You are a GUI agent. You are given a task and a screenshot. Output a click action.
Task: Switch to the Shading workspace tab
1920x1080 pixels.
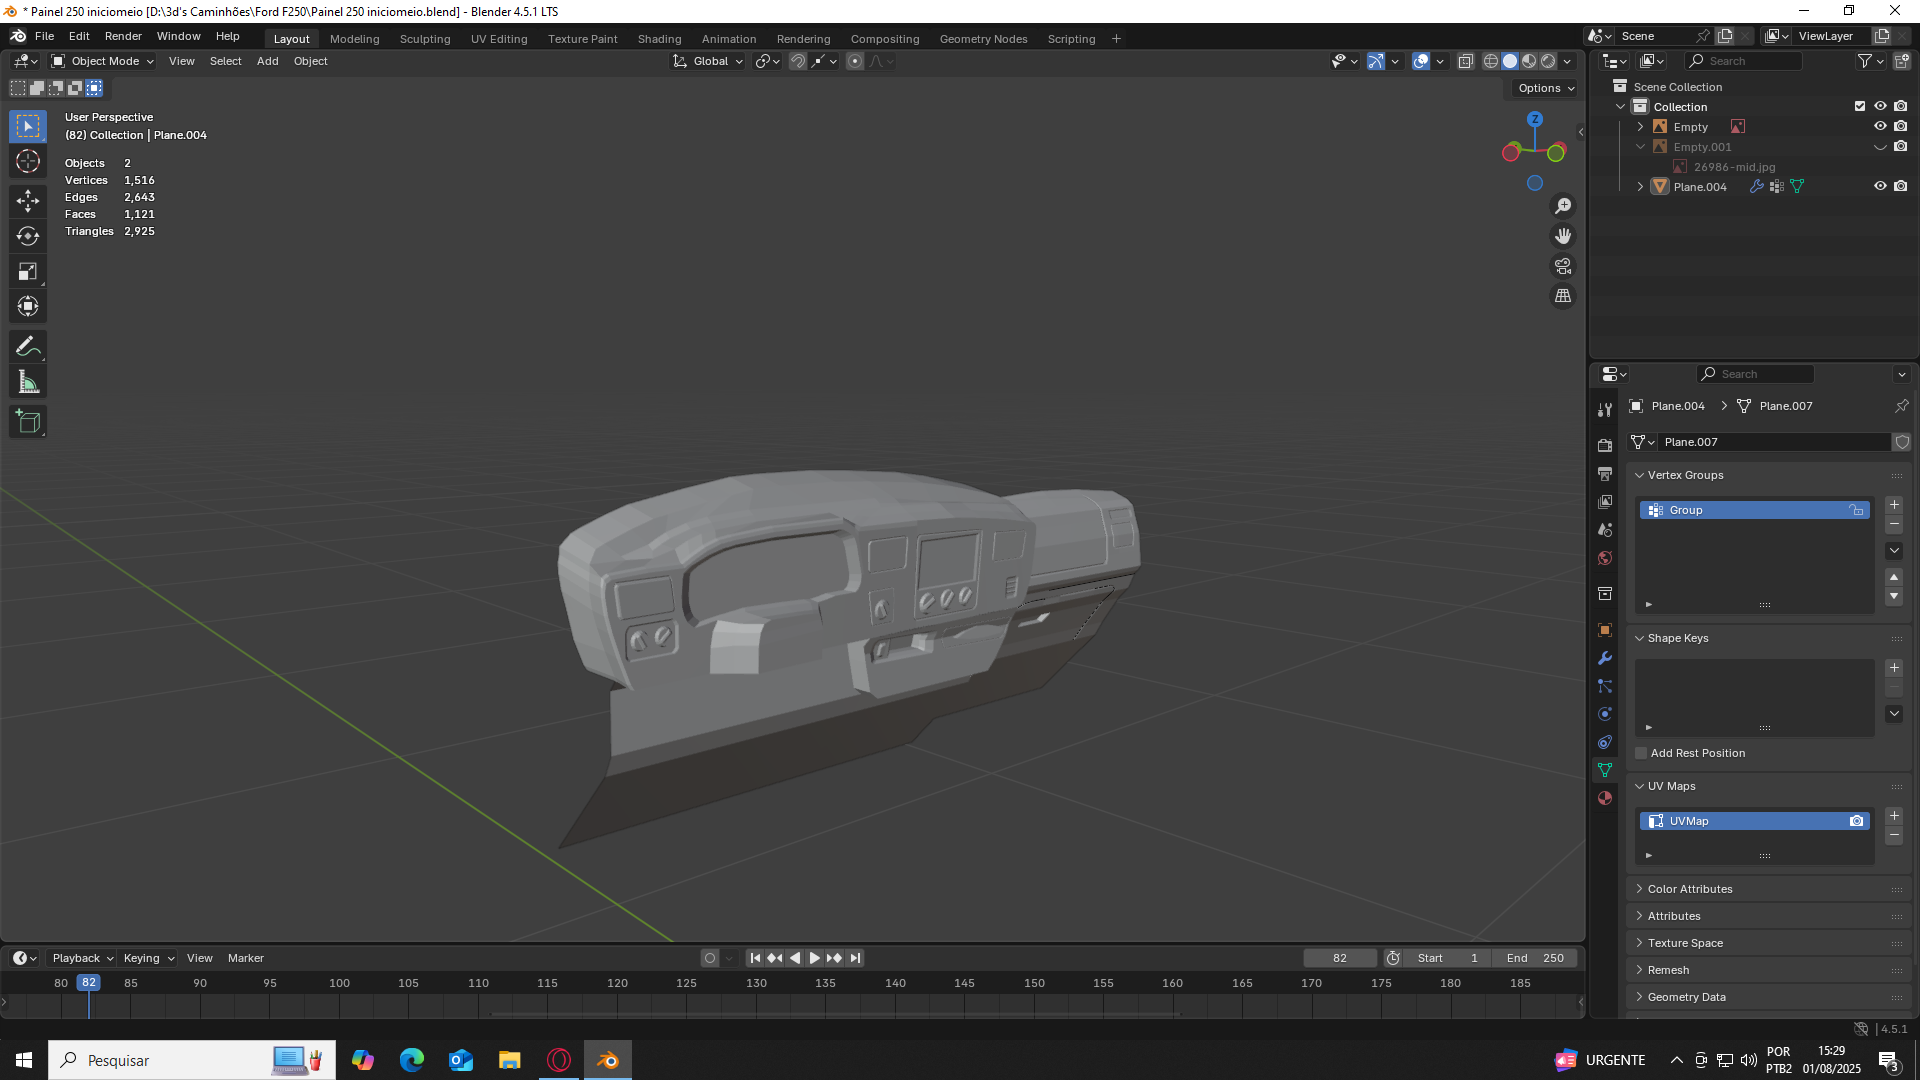659,39
